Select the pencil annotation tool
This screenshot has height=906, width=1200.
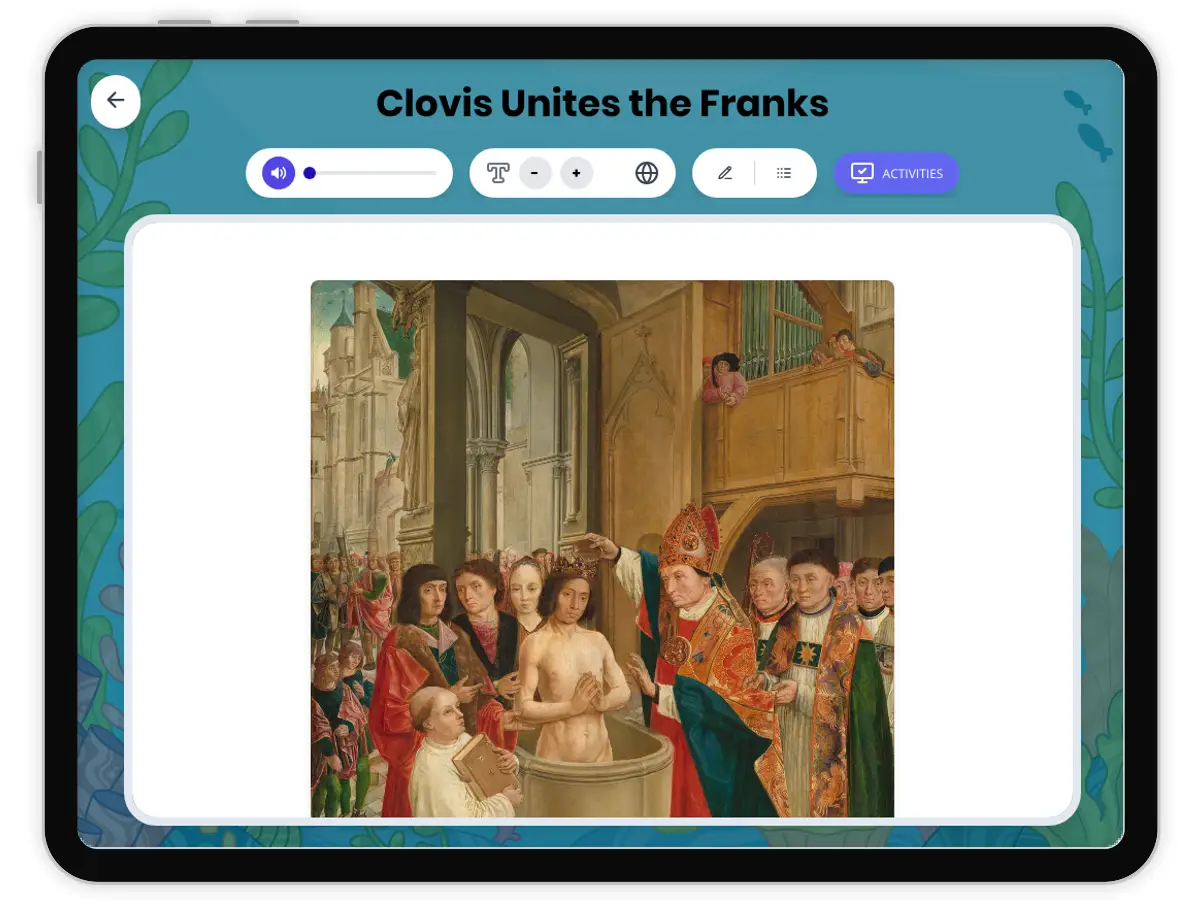[x=725, y=173]
